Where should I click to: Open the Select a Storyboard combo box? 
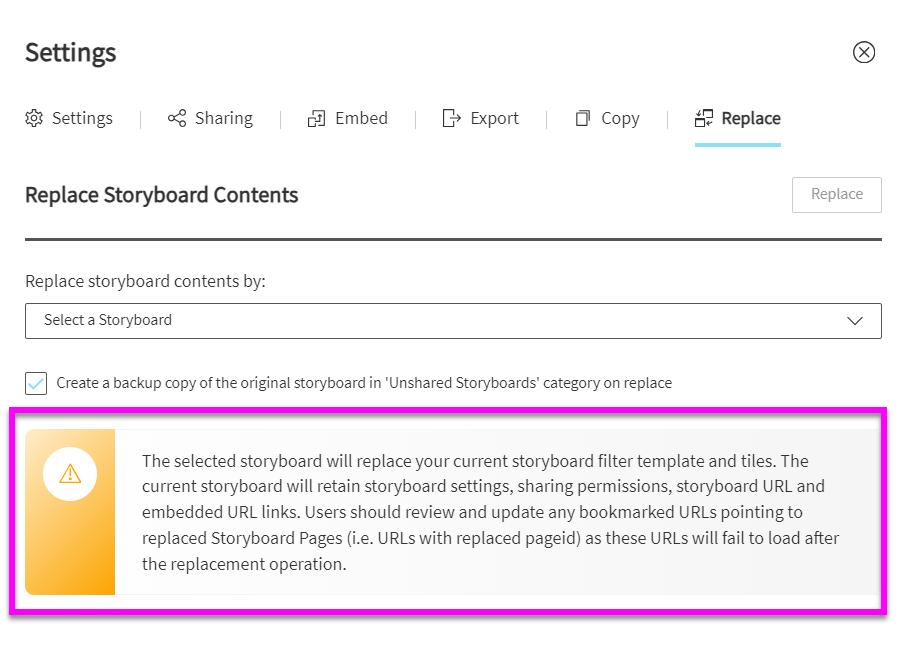tap(453, 321)
